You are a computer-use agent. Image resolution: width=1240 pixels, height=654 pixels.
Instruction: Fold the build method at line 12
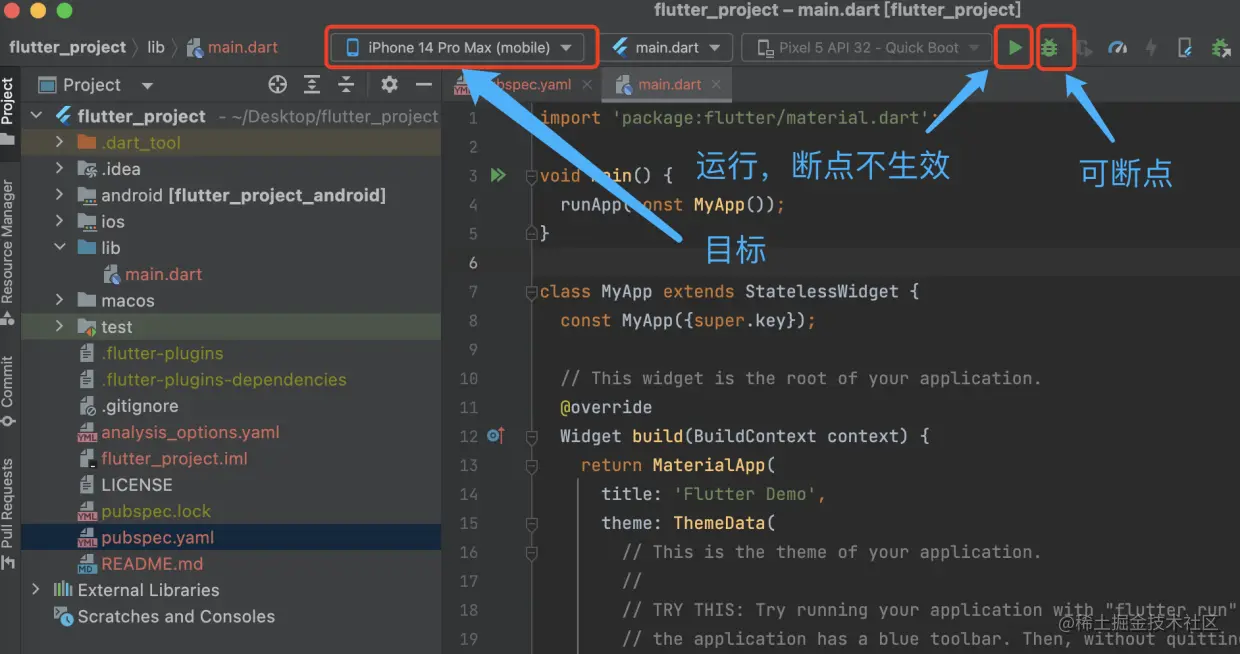[x=532, y=436]
